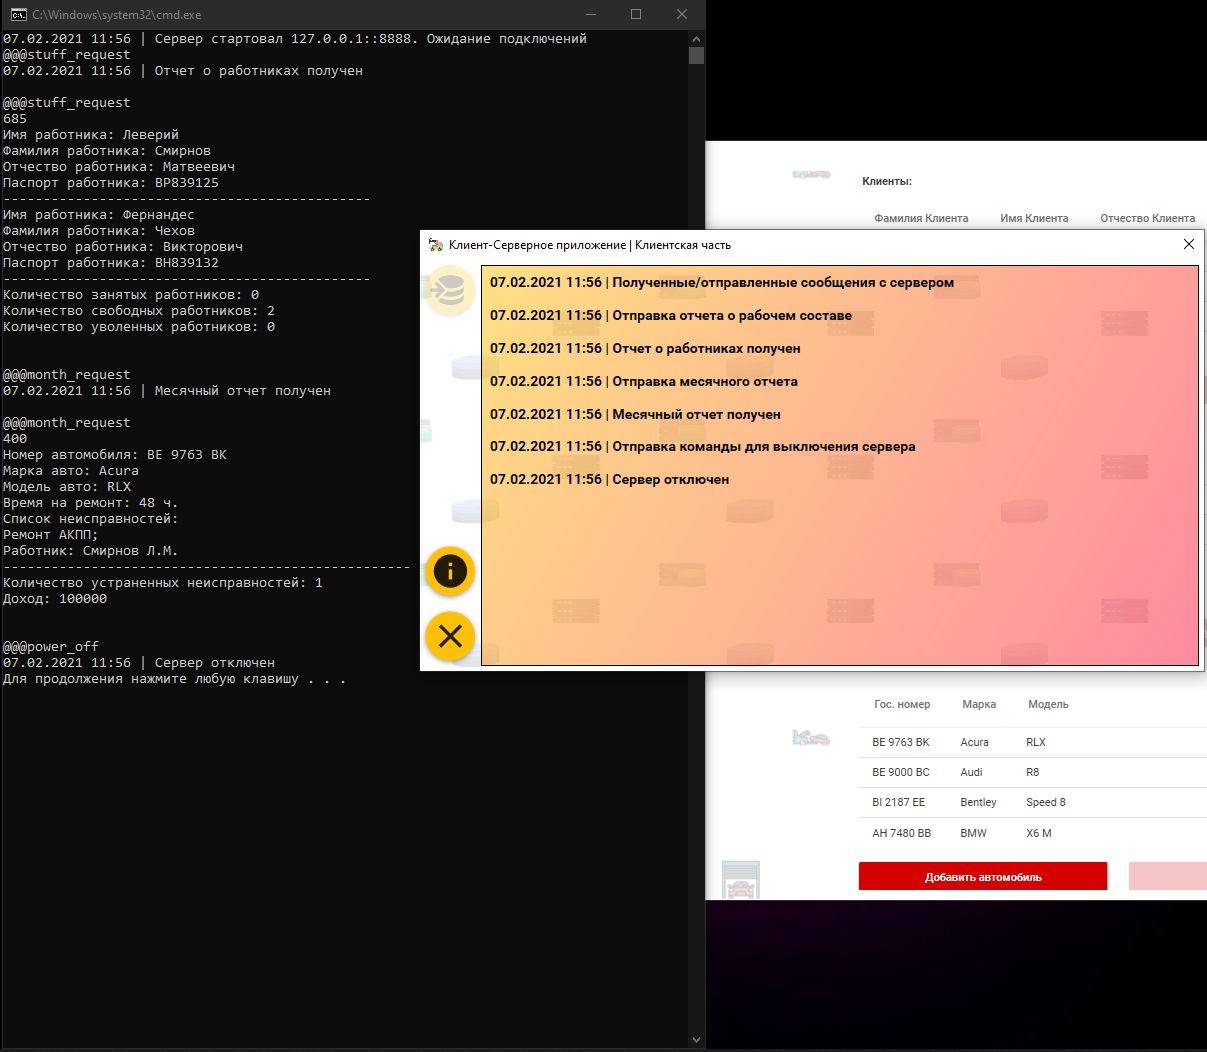Select the BI 2187 EE plate cell
Viewport: 1207px width, 1052px height.
pyautogui.click(x=898, y=802)
